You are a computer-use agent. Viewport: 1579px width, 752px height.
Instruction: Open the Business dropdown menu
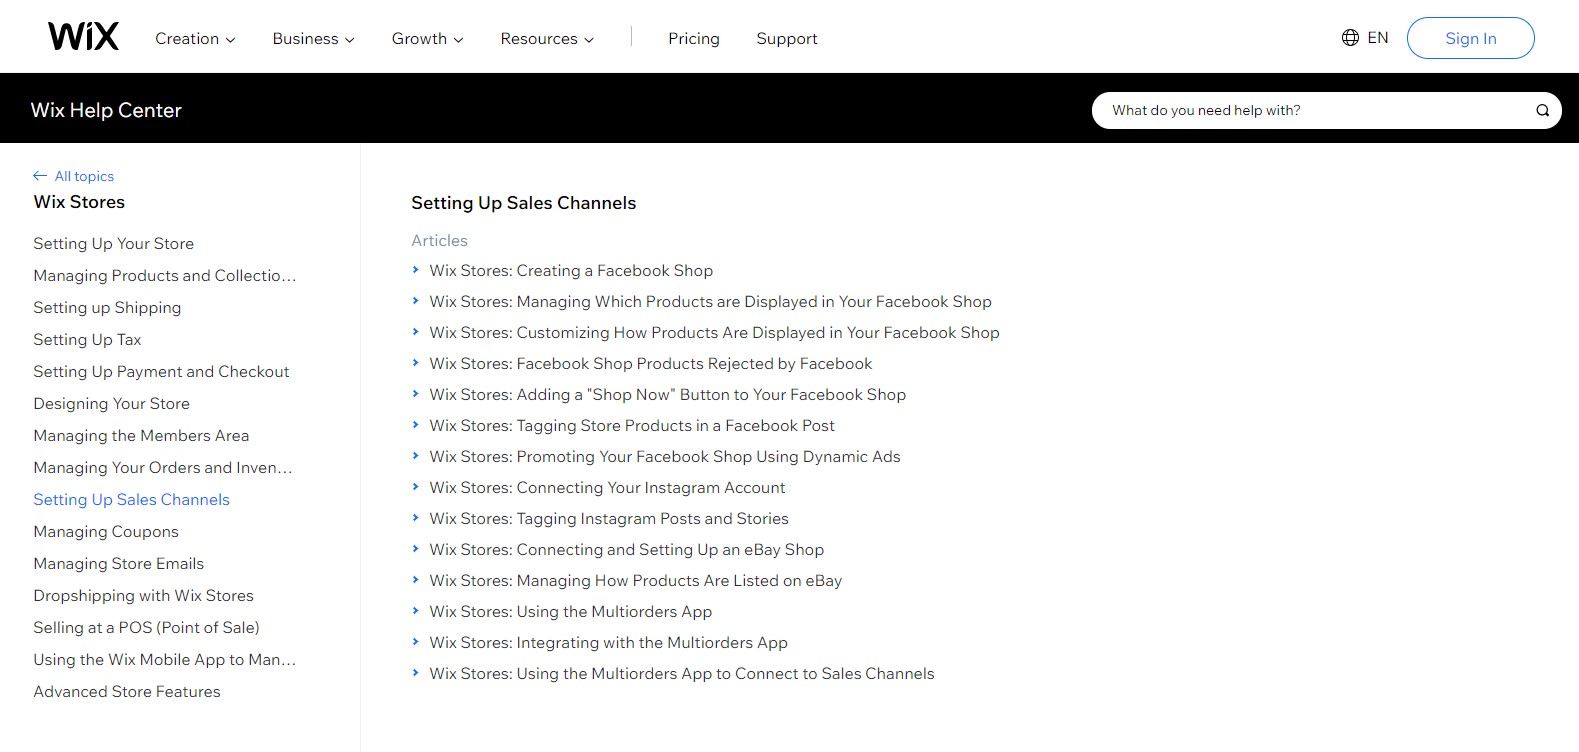pos(313,39)
